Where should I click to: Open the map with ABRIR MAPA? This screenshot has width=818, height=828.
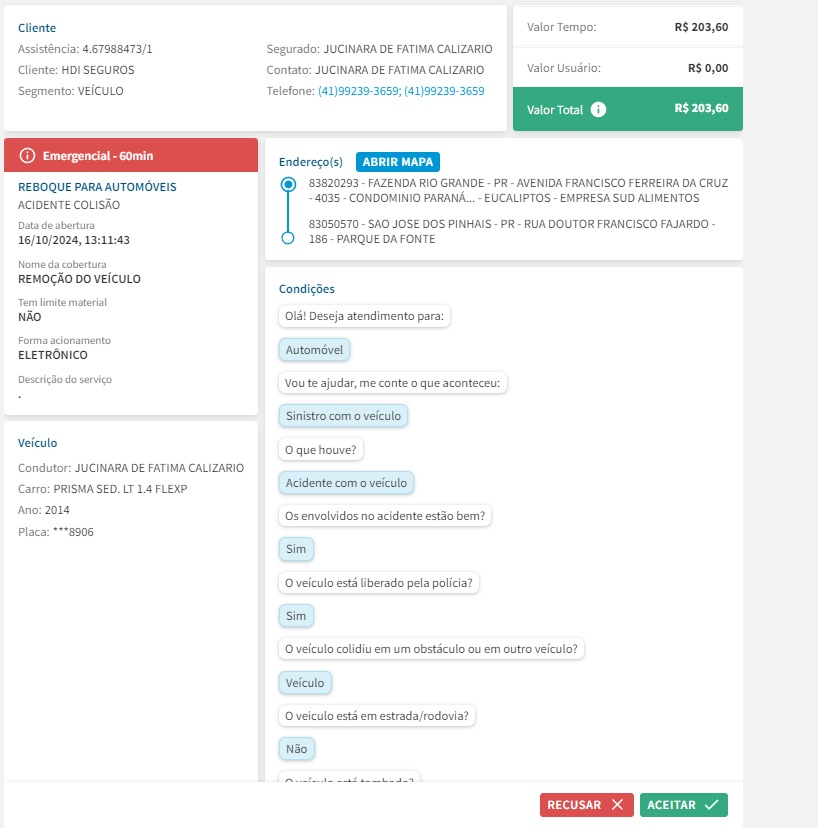tap(398, 162)
